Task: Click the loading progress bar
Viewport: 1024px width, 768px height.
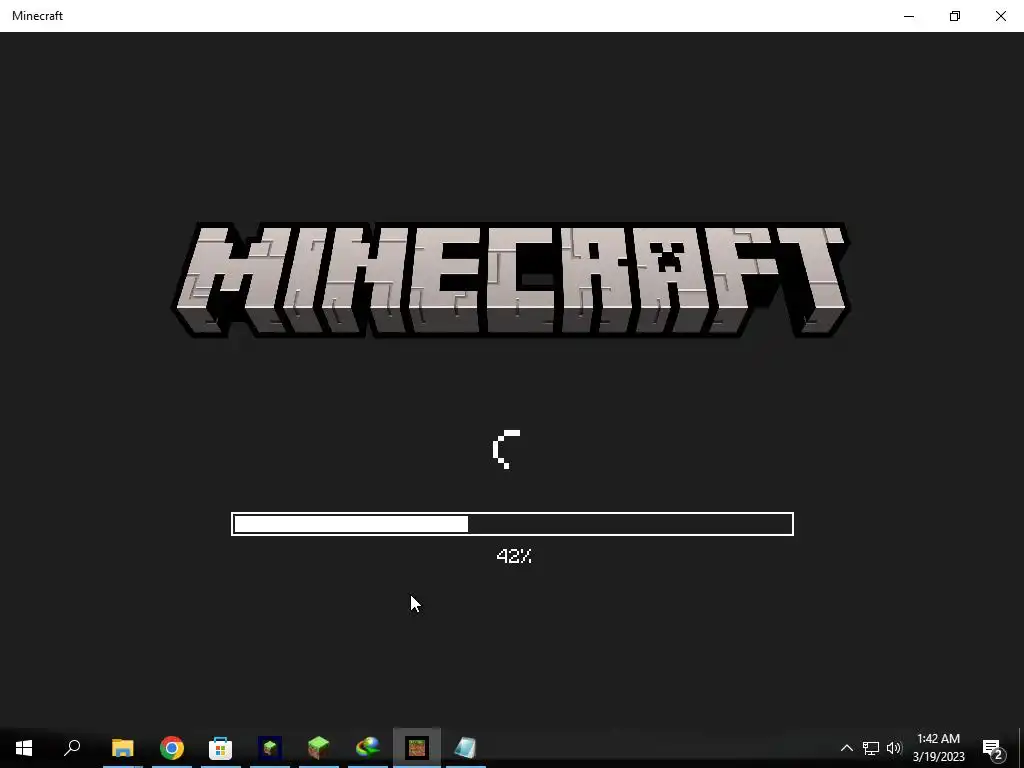Action: point(513,524)
